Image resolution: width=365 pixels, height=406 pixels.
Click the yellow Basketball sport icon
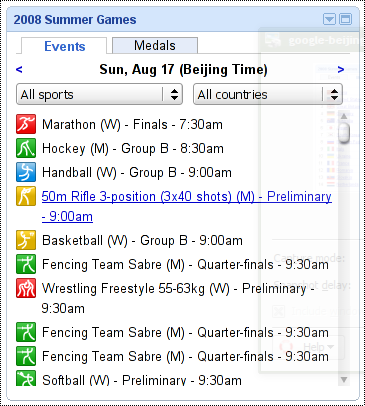click(x=26, y=240)
